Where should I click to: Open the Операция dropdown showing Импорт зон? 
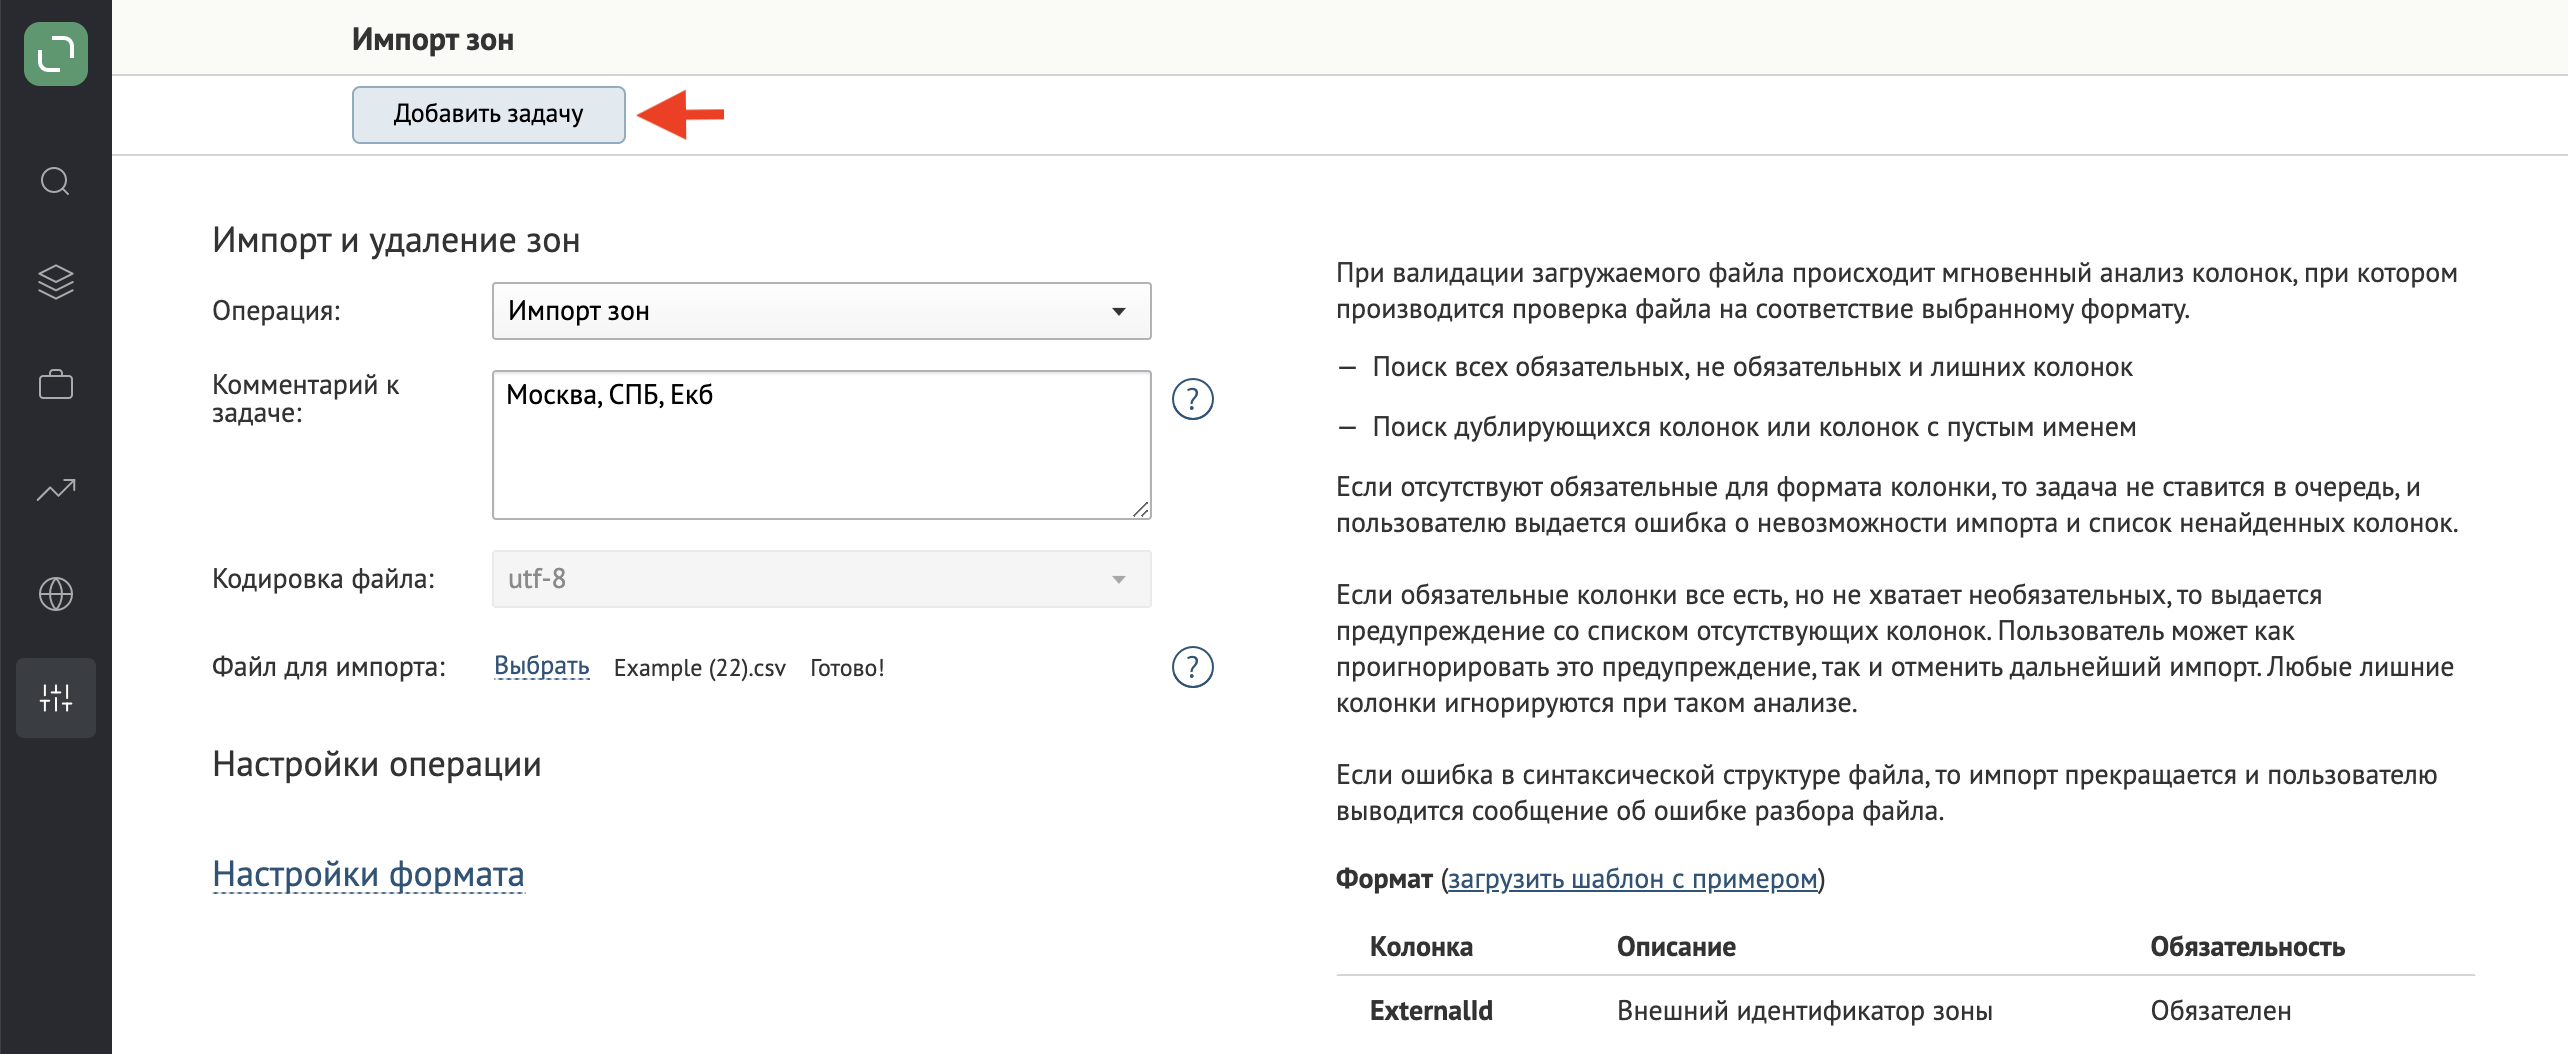click(x=822, y=311)
